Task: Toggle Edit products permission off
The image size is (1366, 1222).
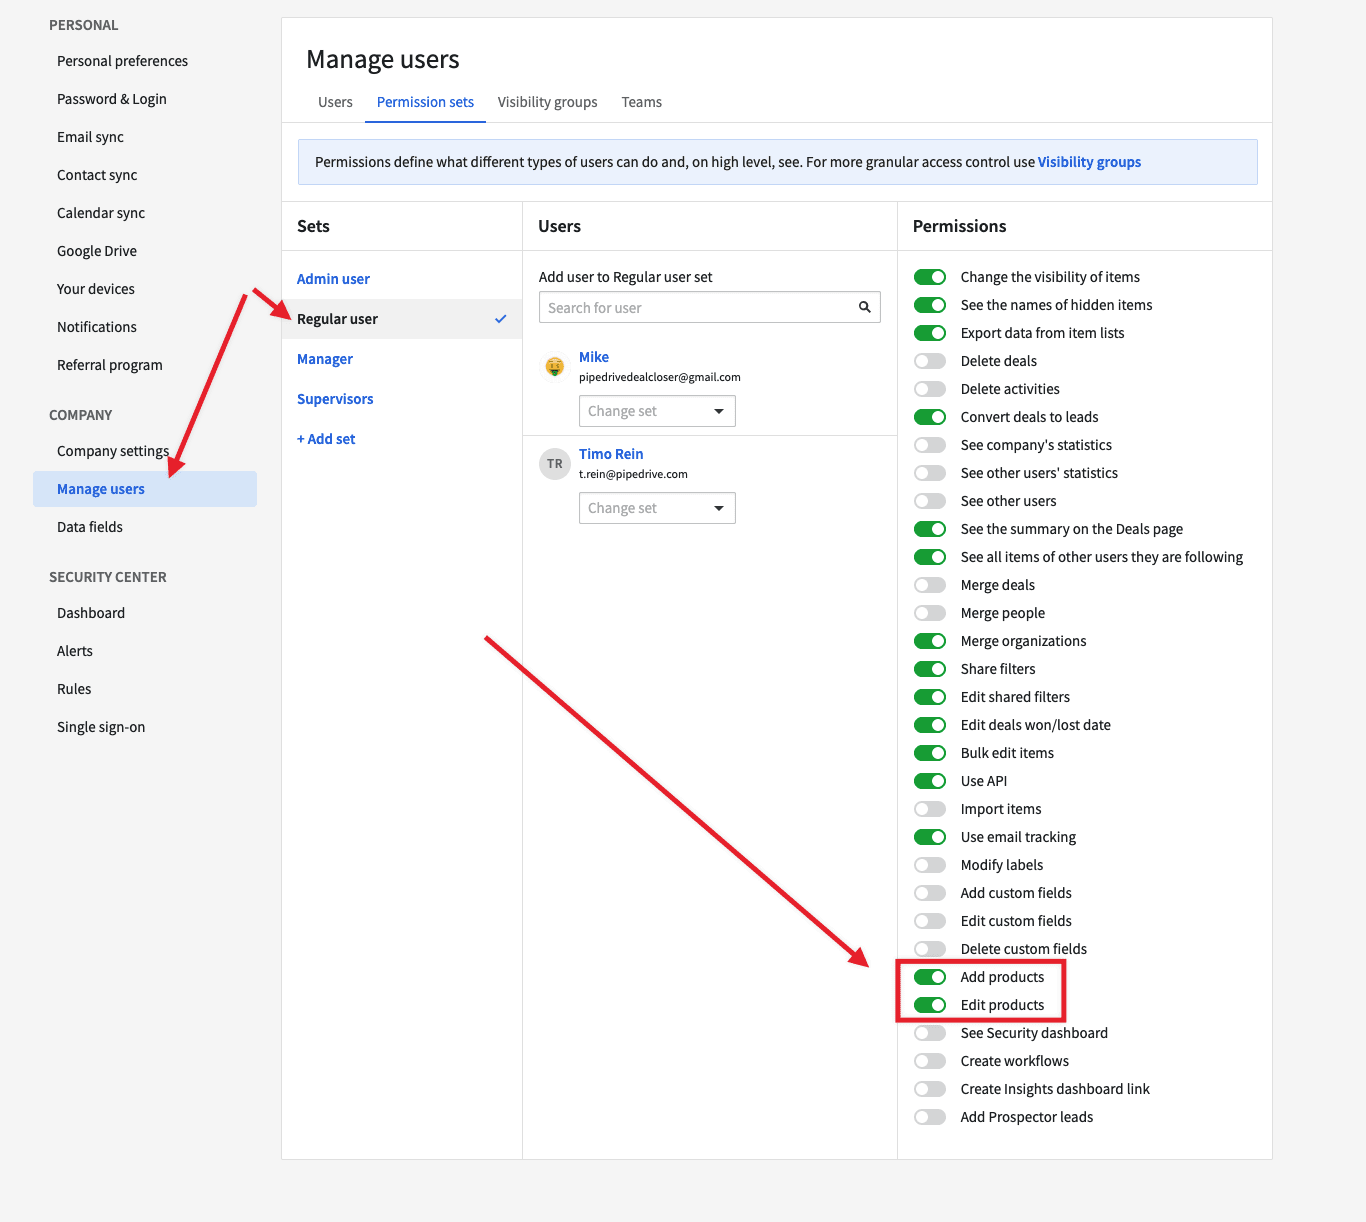Action: 930,1005
